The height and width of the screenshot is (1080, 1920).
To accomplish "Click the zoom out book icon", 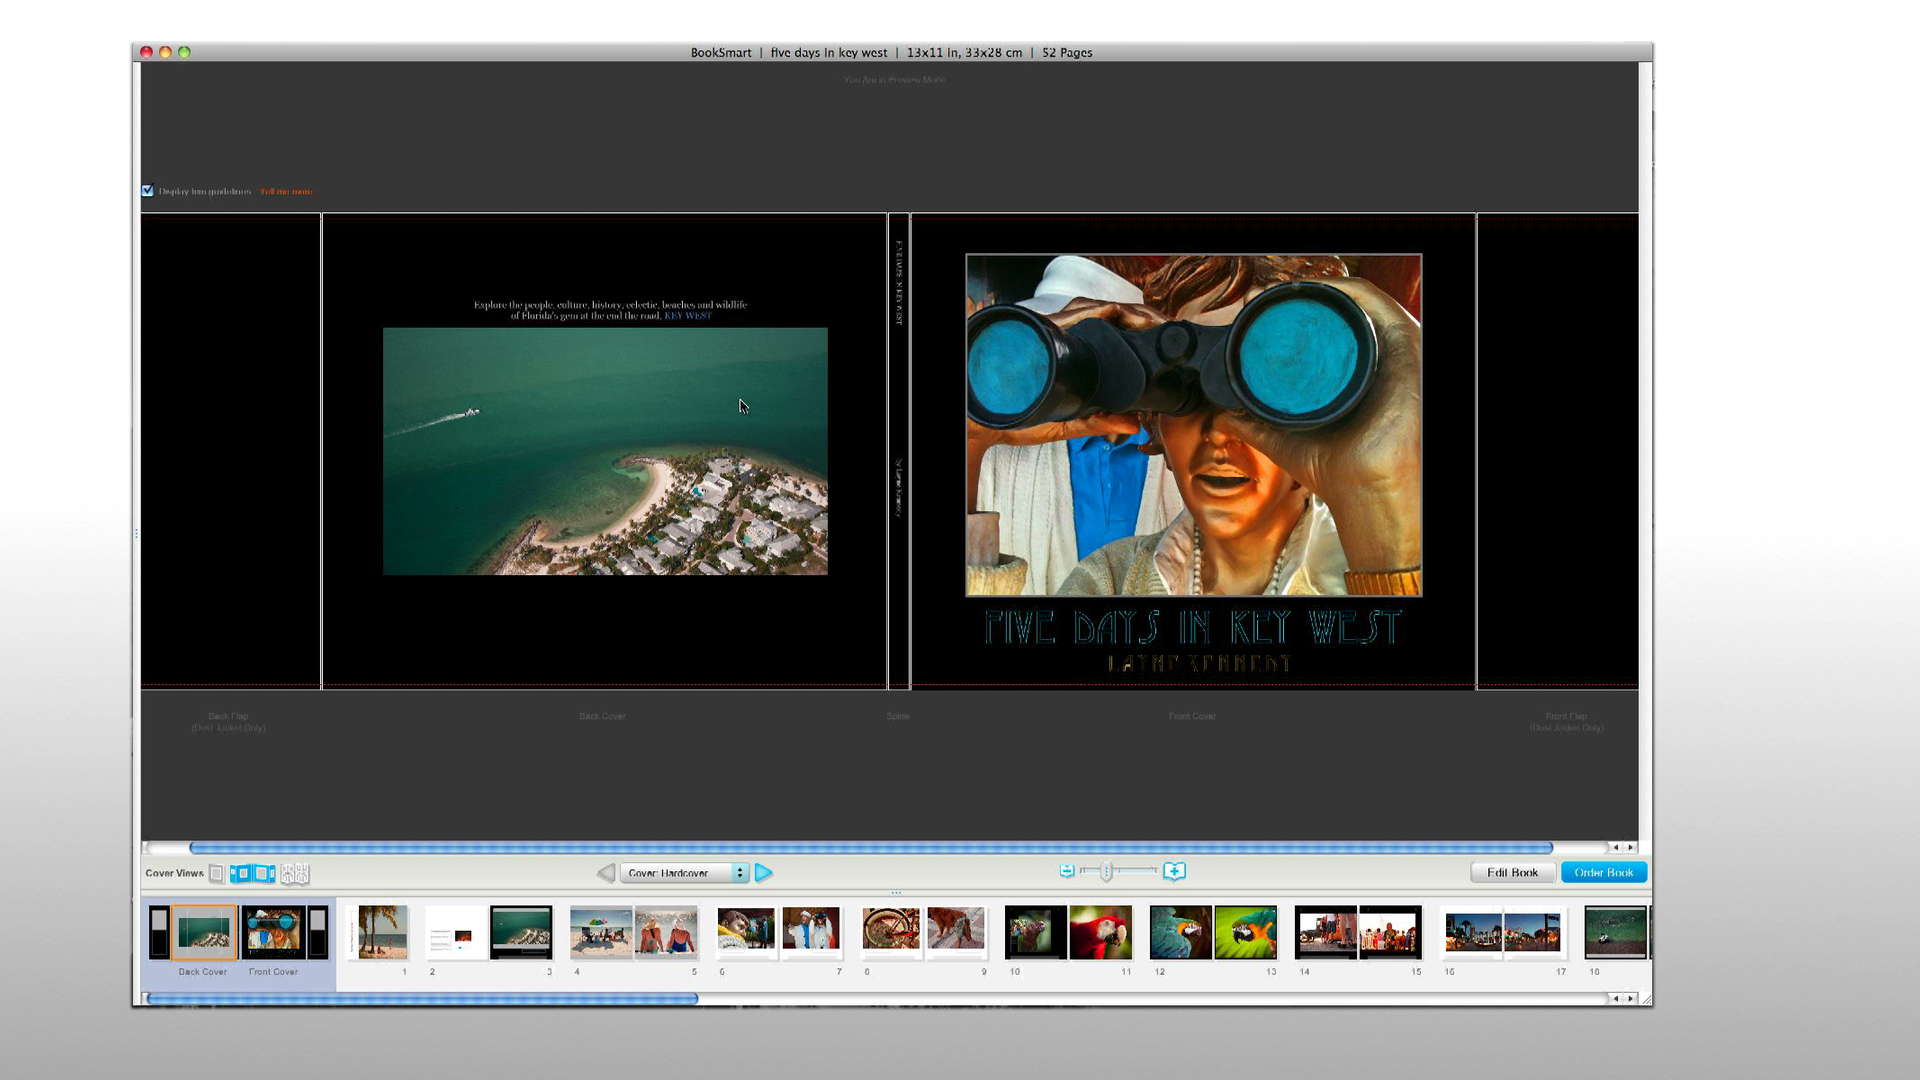I will 1067,872.
